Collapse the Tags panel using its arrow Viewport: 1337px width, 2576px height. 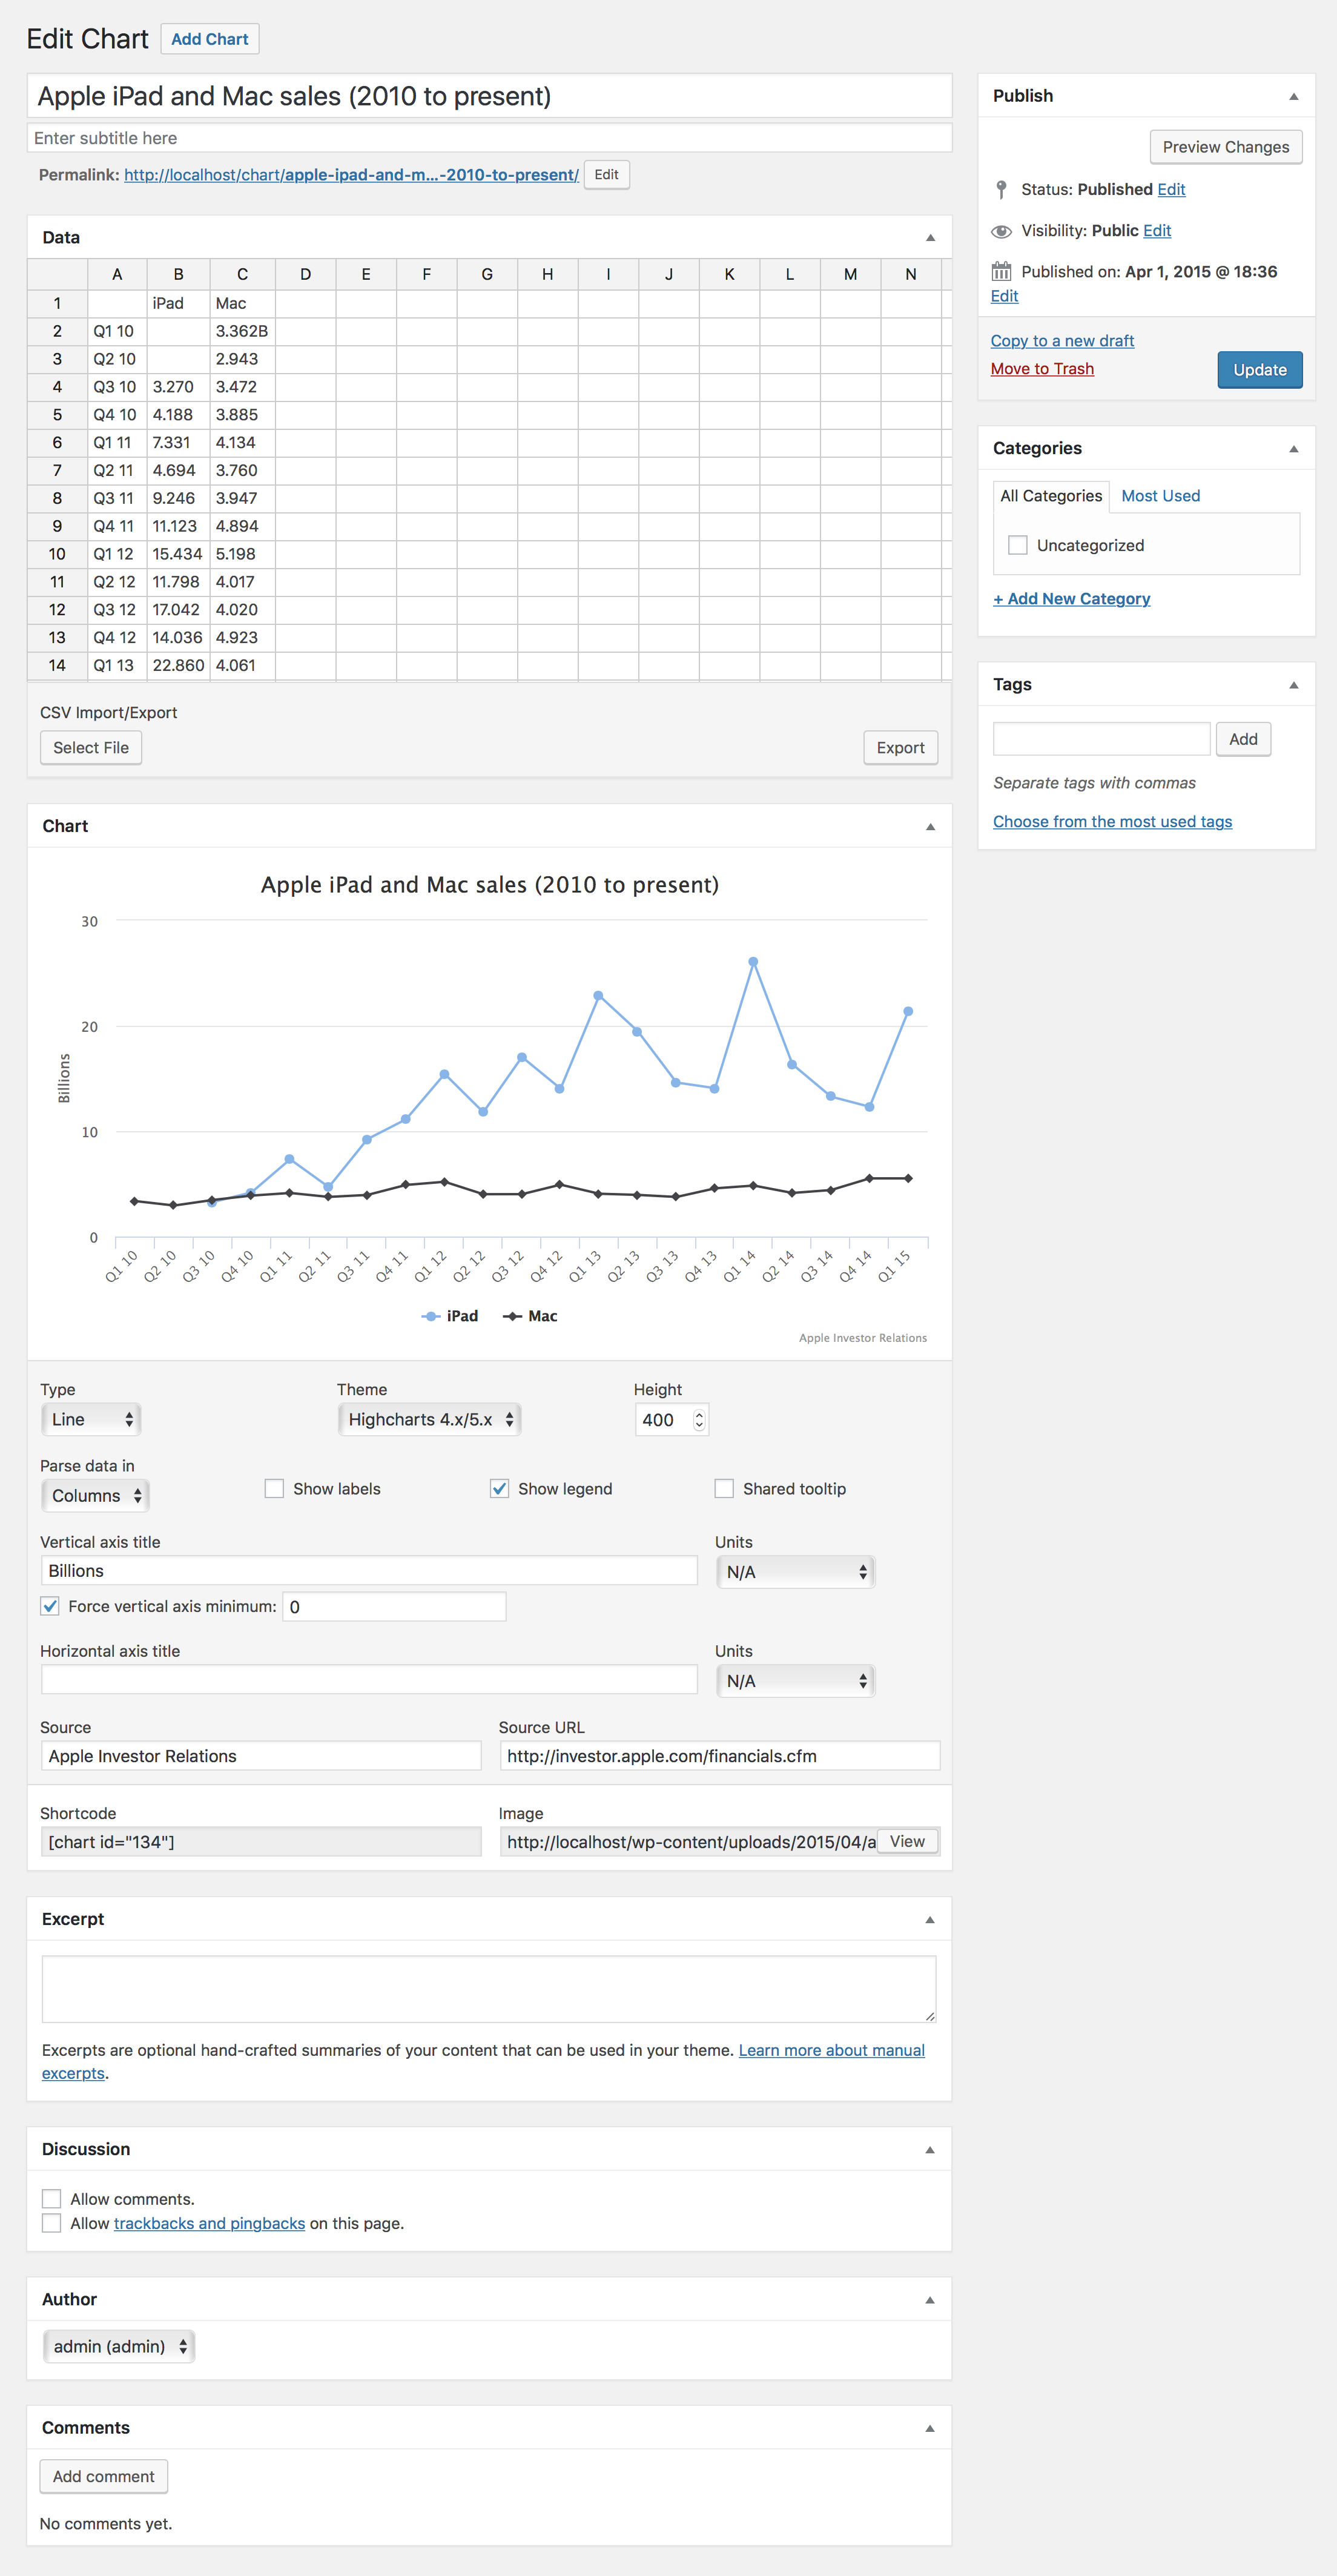(1293, 685)
